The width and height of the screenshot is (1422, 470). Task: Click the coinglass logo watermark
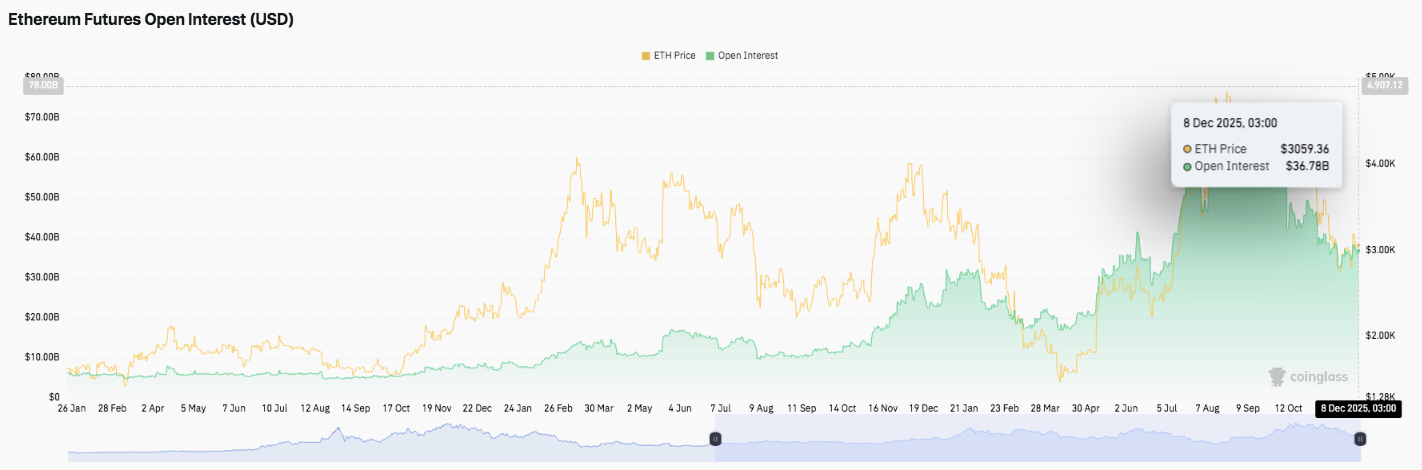point(1308,377)
